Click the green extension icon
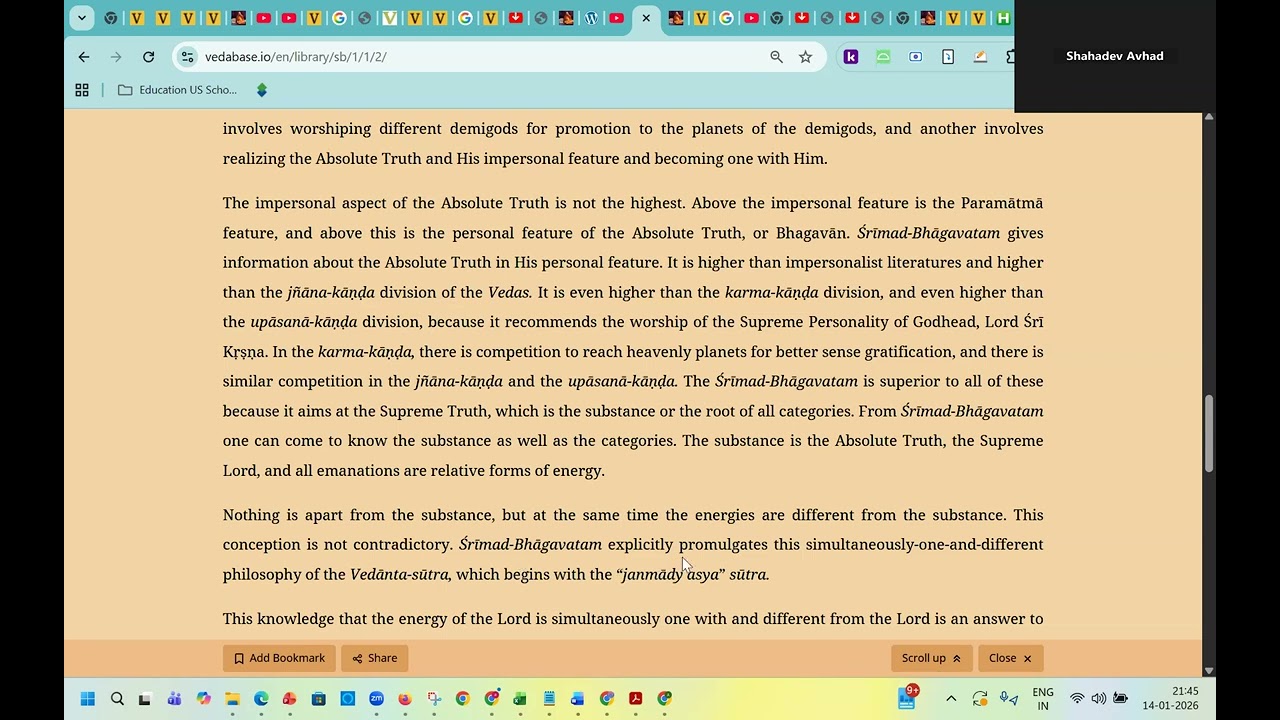Image resolution: width=1280 pixels, height=720 pixels. click(883, 57)
